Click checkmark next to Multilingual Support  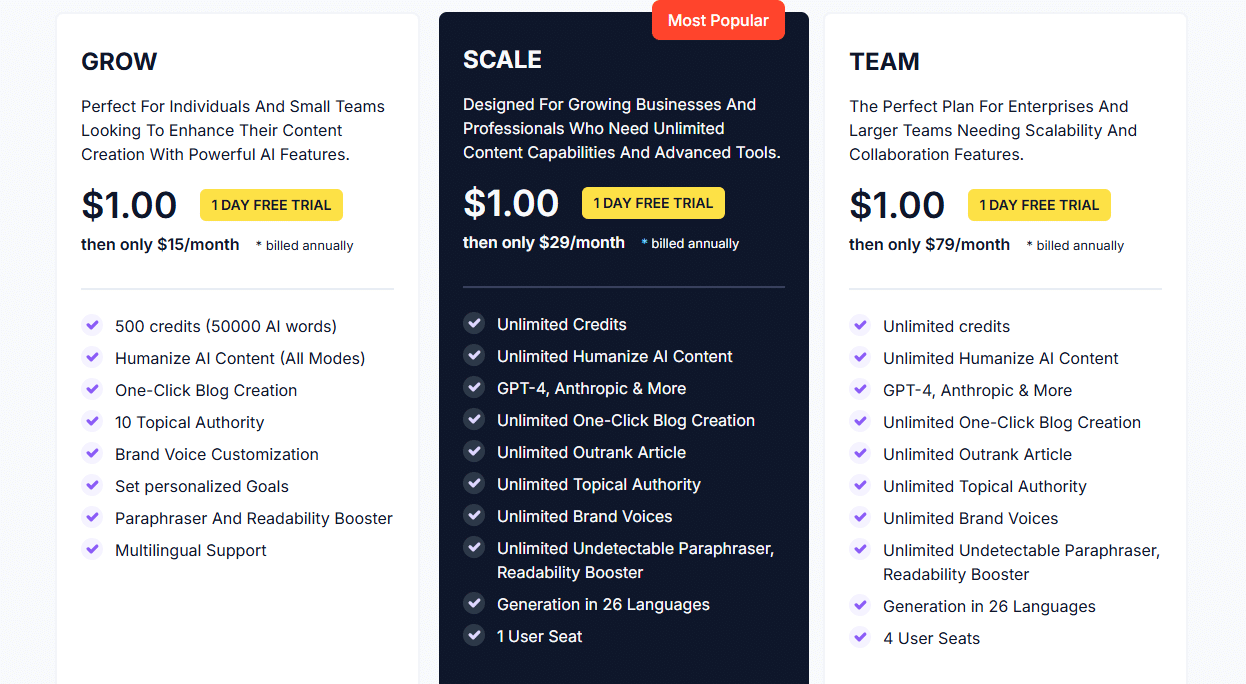[x=92, y=549]
